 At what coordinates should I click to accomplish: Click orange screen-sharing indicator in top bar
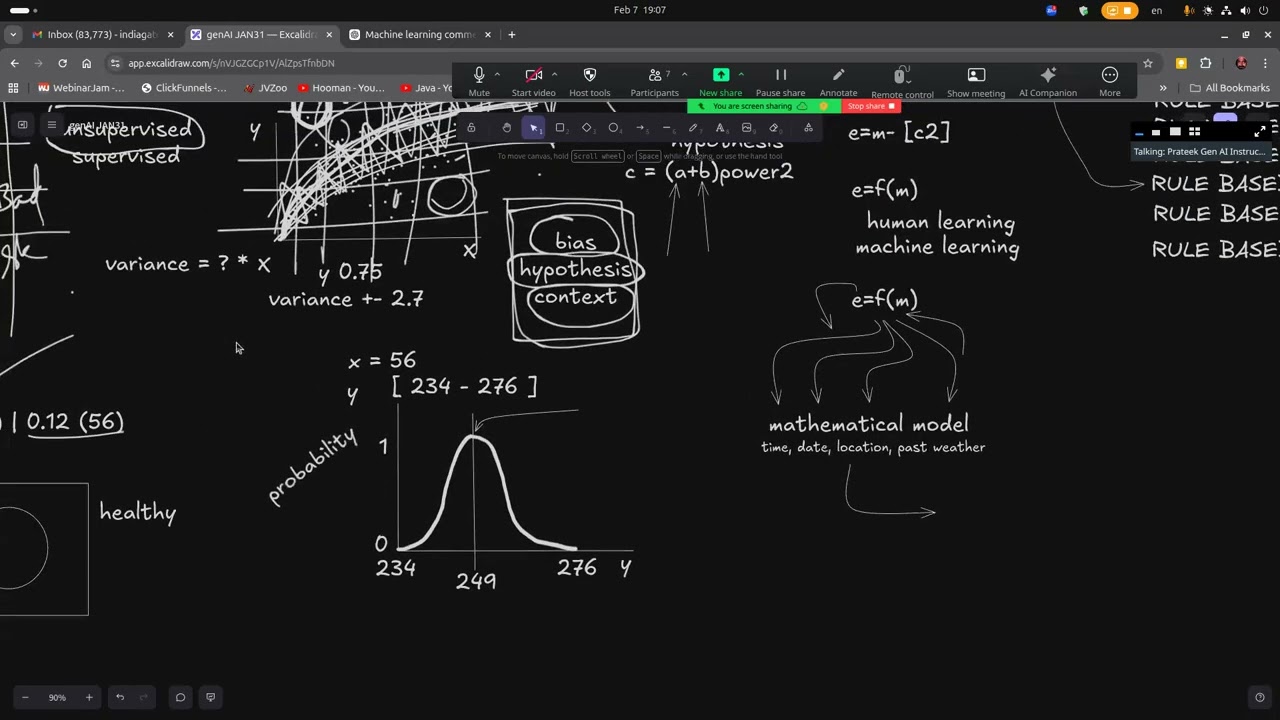pos(1120,11)
